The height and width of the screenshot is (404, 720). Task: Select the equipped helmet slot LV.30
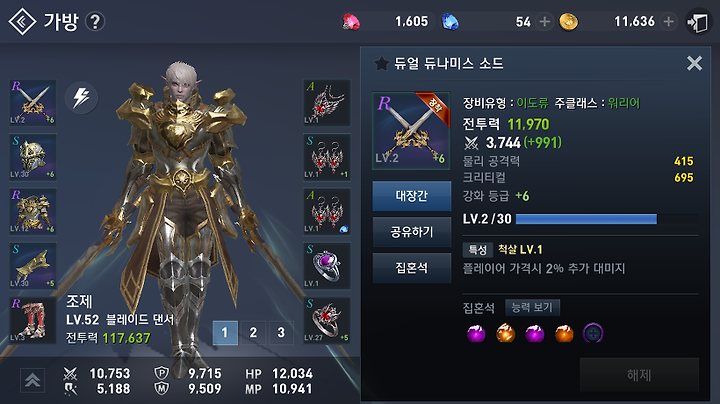(33, 157)
